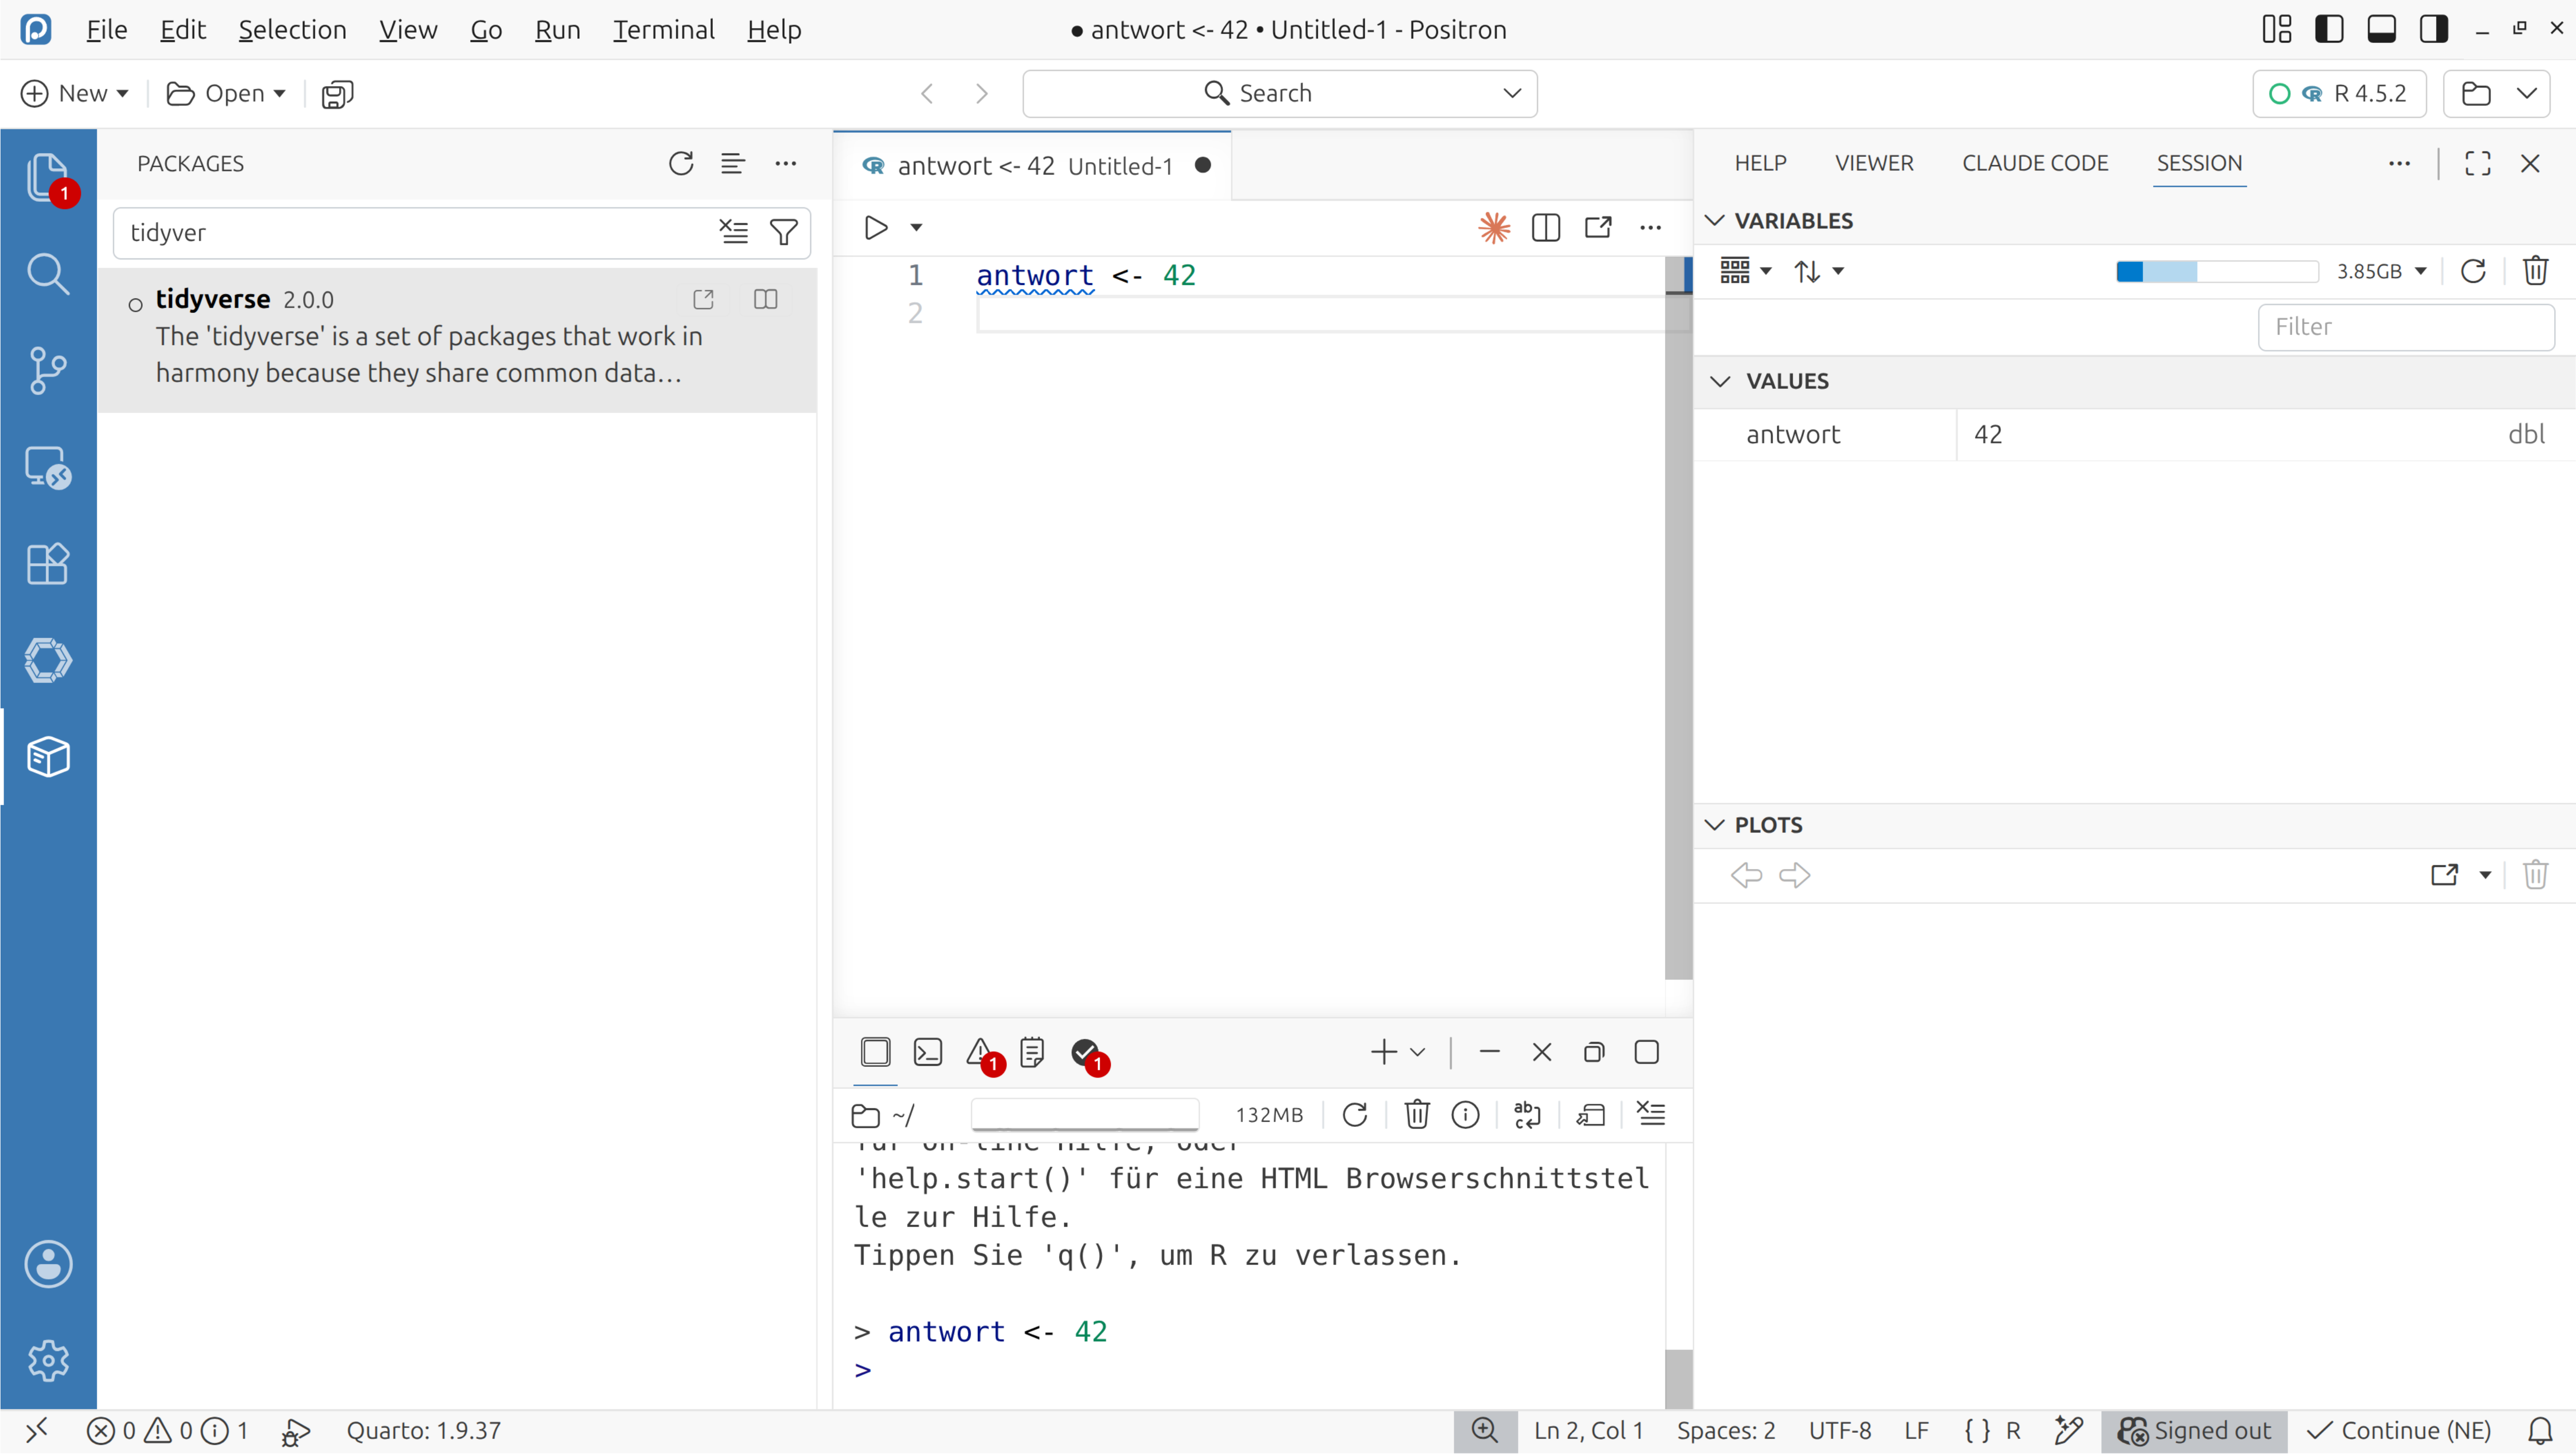The image size is (2576, 1454).
Task: Open the Terminal panel icon
Action: 928,1052
